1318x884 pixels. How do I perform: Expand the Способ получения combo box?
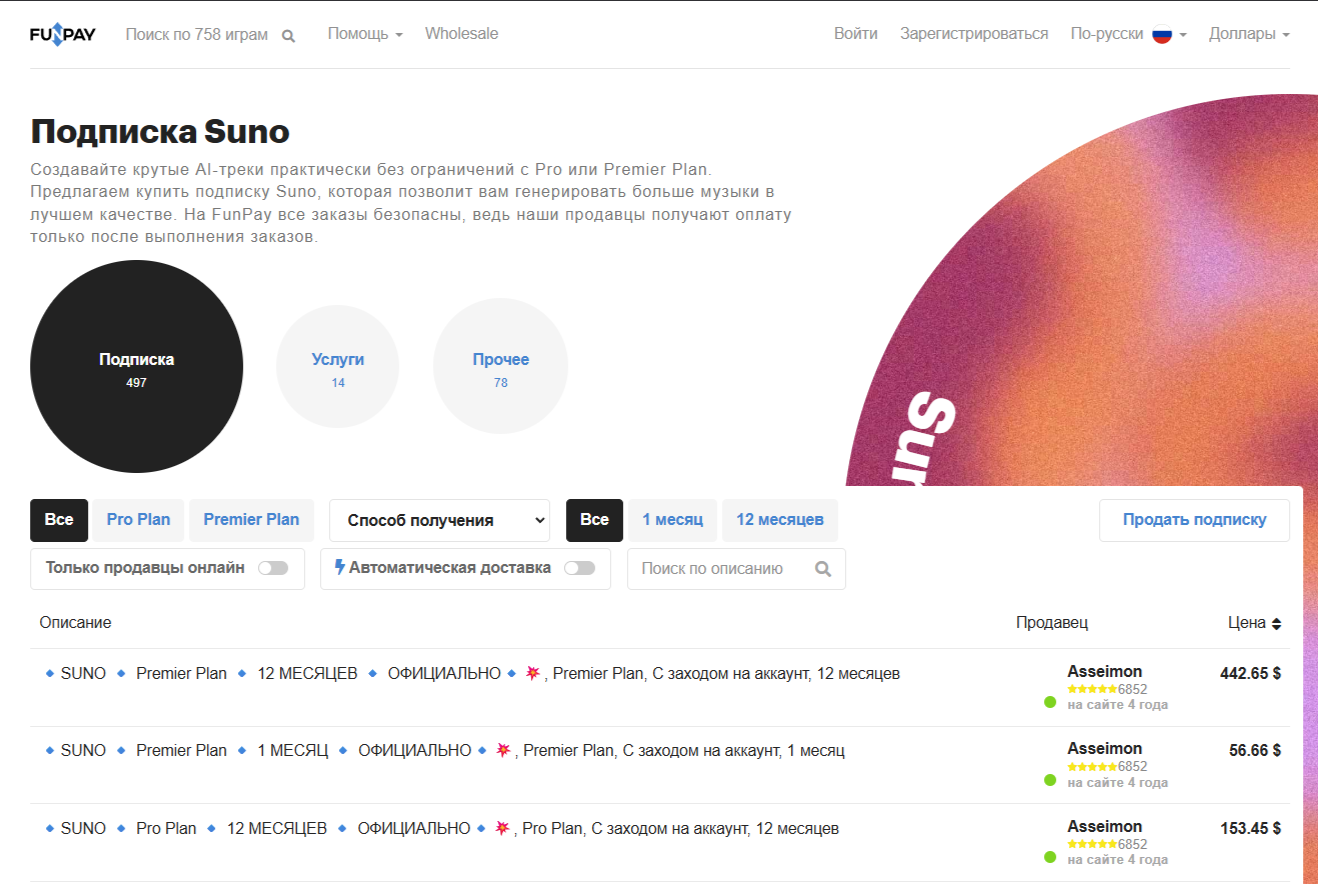439,520
